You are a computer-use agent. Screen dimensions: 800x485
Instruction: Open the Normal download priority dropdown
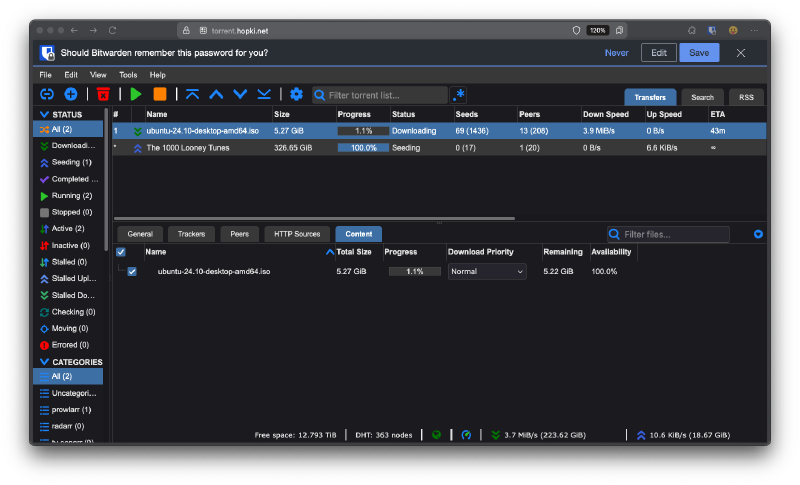point(487,271)
